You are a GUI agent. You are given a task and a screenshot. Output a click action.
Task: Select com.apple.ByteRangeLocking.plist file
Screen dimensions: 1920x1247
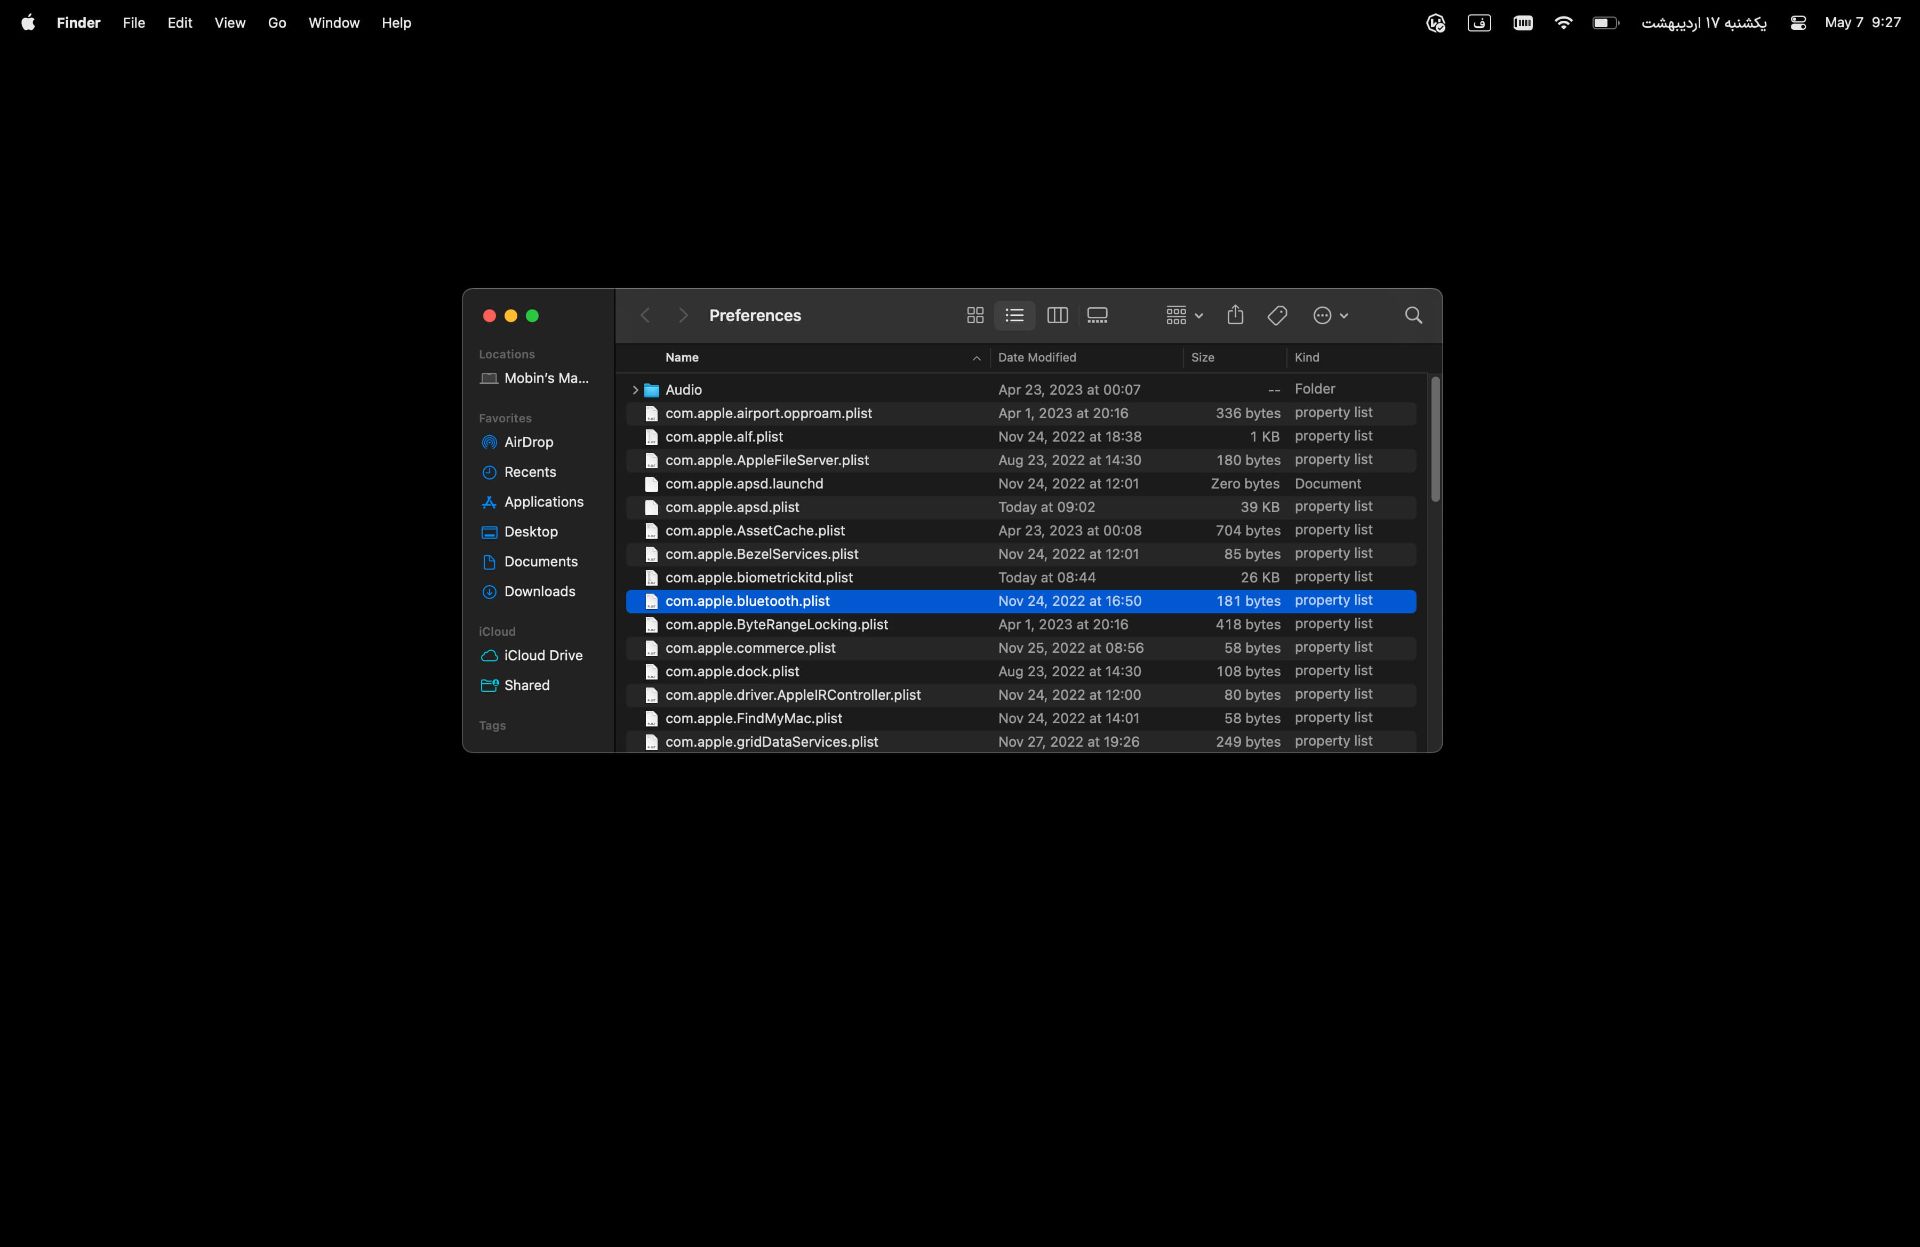click(1021, 625)
